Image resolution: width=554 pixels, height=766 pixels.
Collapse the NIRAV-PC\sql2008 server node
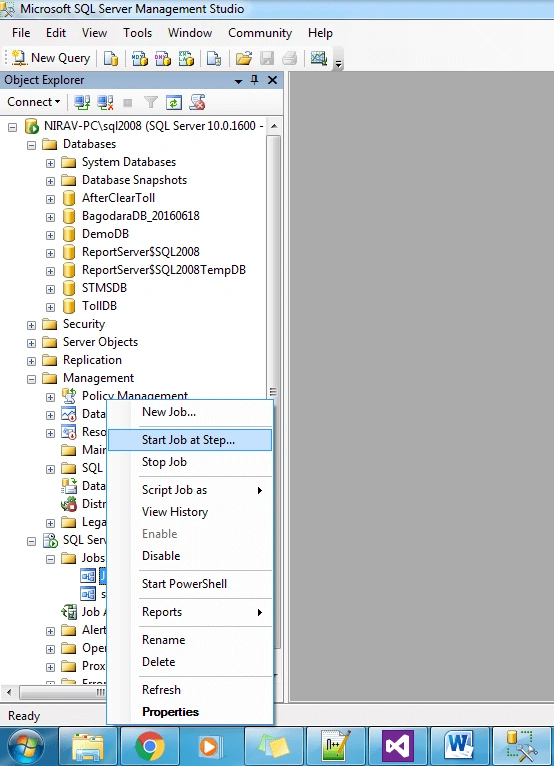click(13, 127)
